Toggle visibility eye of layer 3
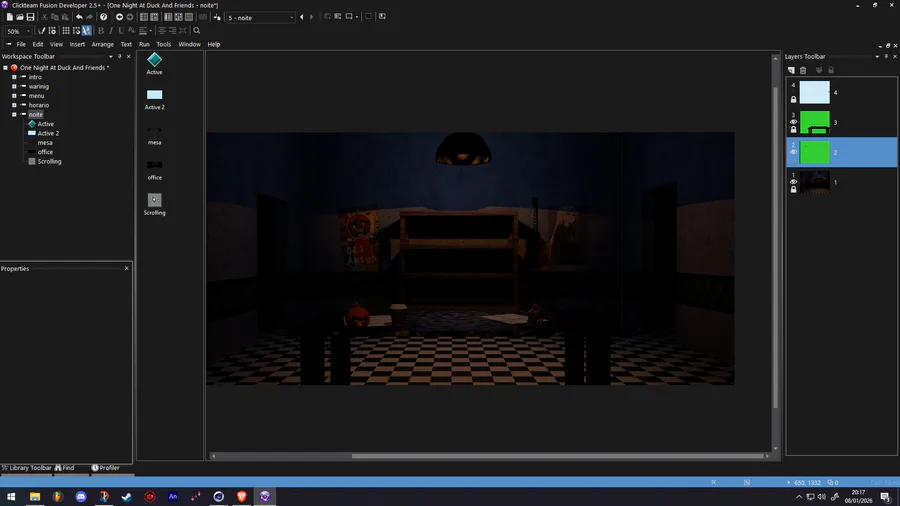The height and width of the screenshot is (506, 900). tap(794, 122)
